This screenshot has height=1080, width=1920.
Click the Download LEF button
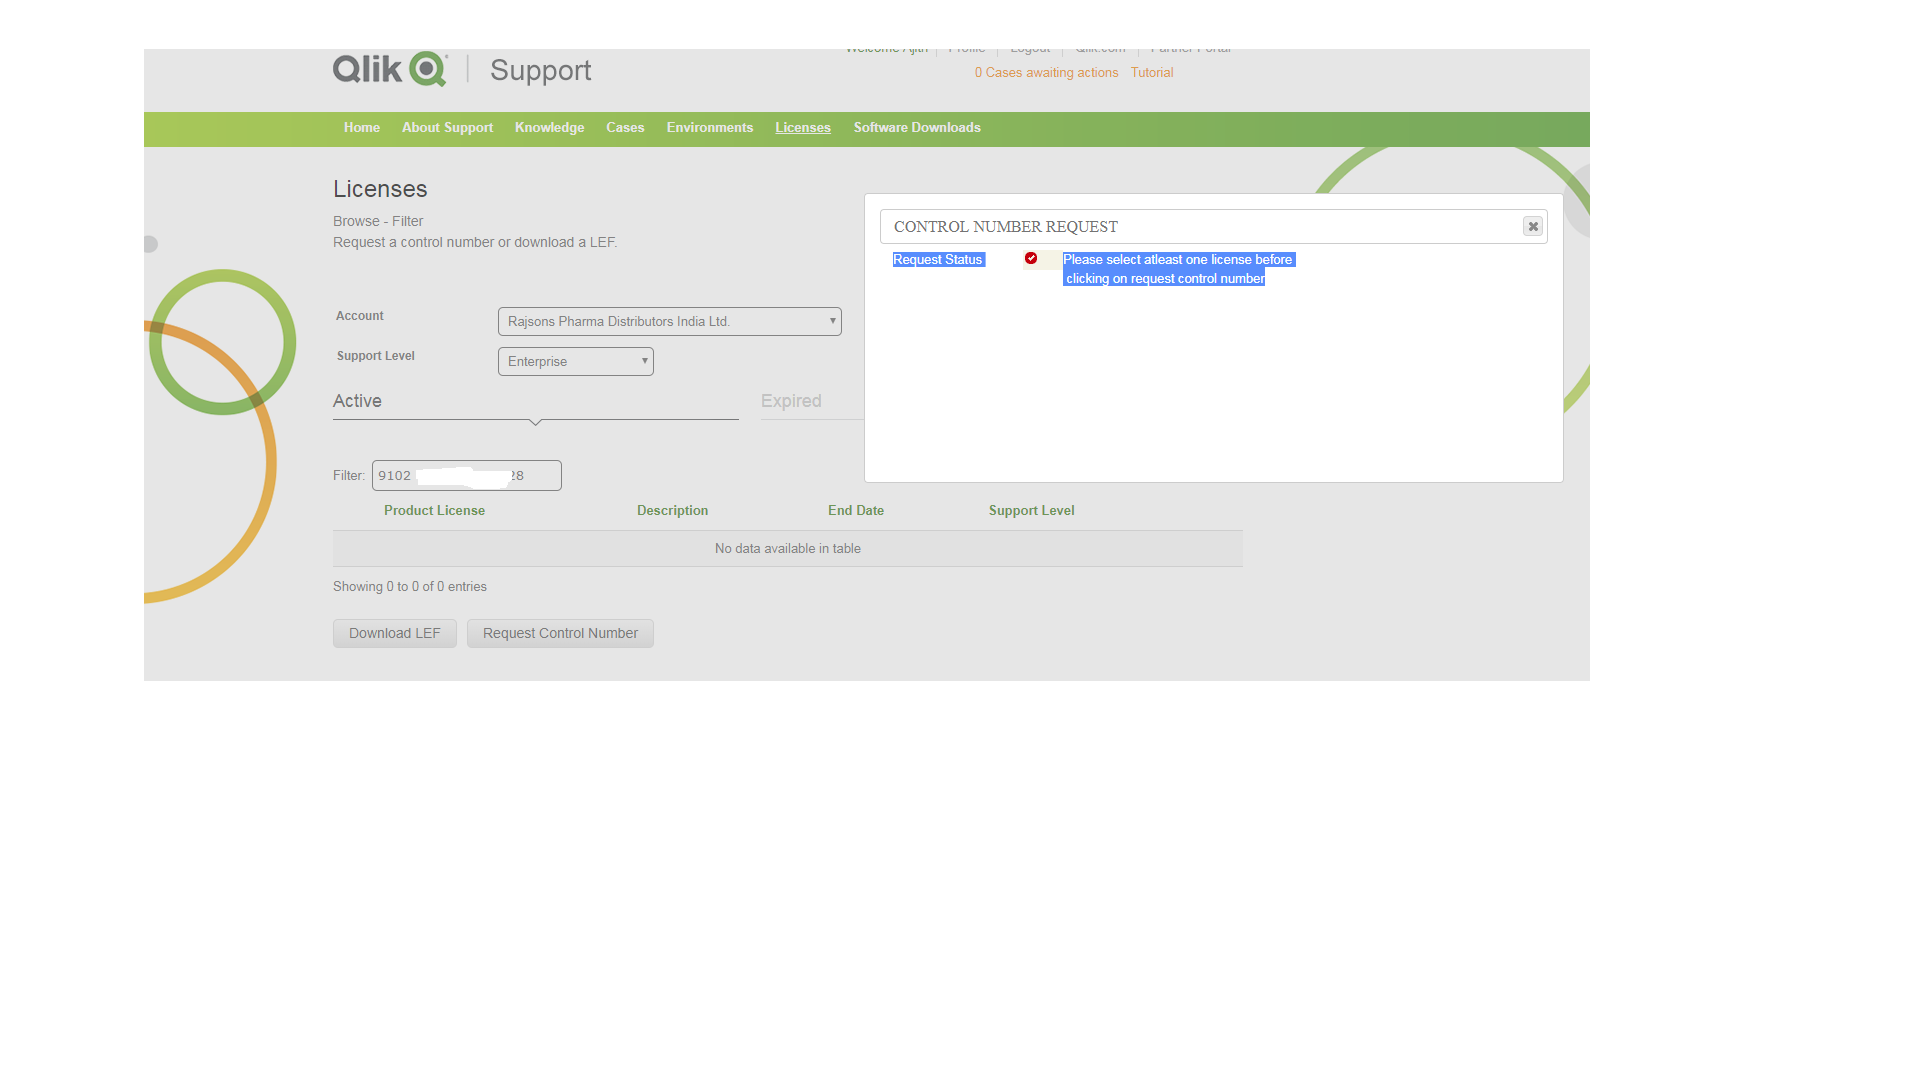pos(394,633)
